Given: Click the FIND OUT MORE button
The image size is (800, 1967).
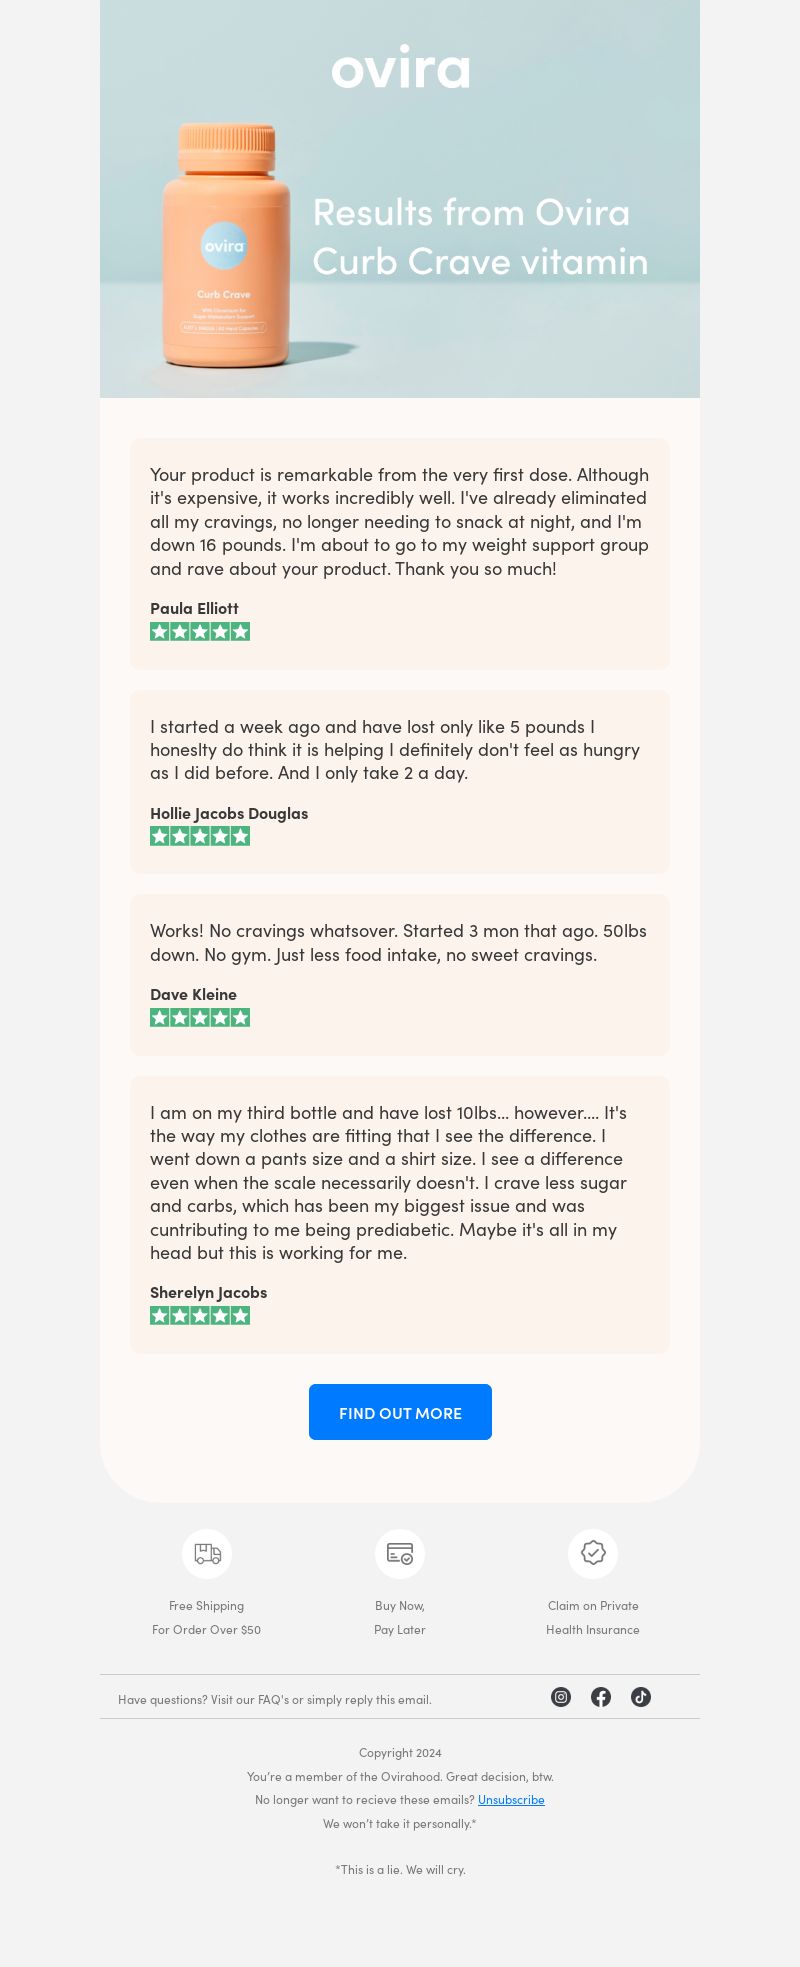Looking at the screenshot, I should pos(400,1412).
